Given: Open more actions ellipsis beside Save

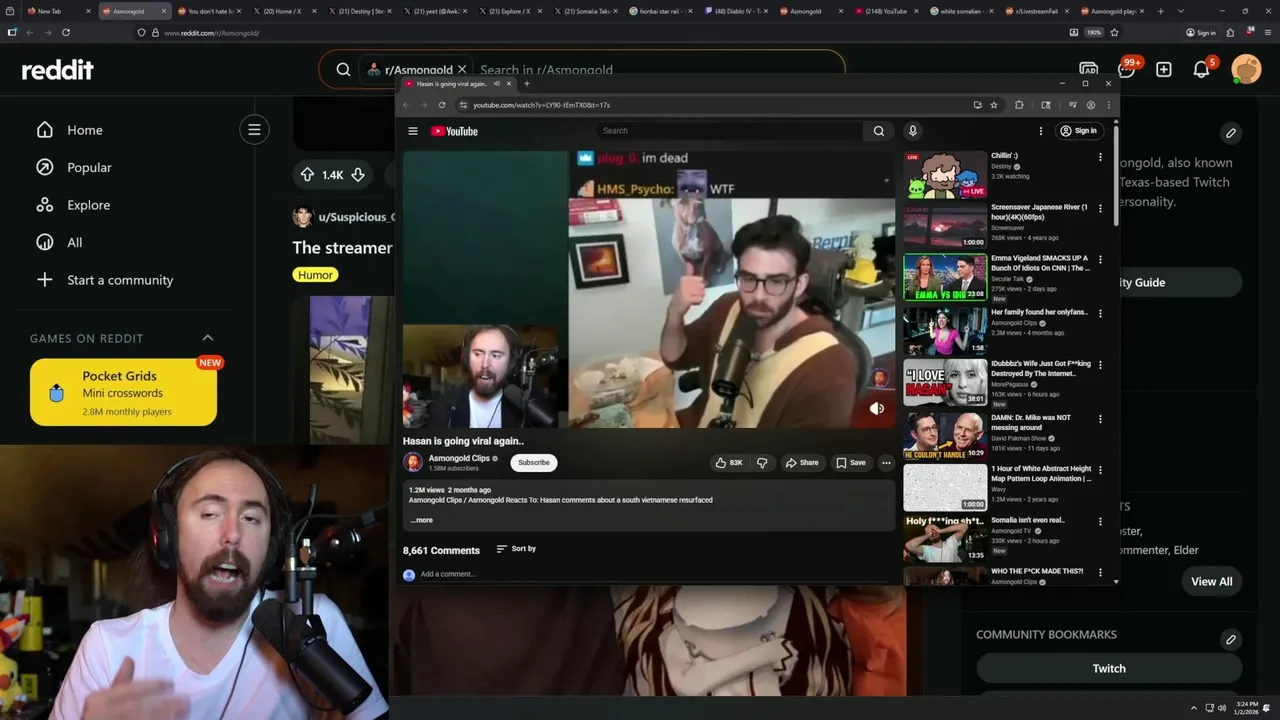Looking at the screenshot, I should coord(886,463).
